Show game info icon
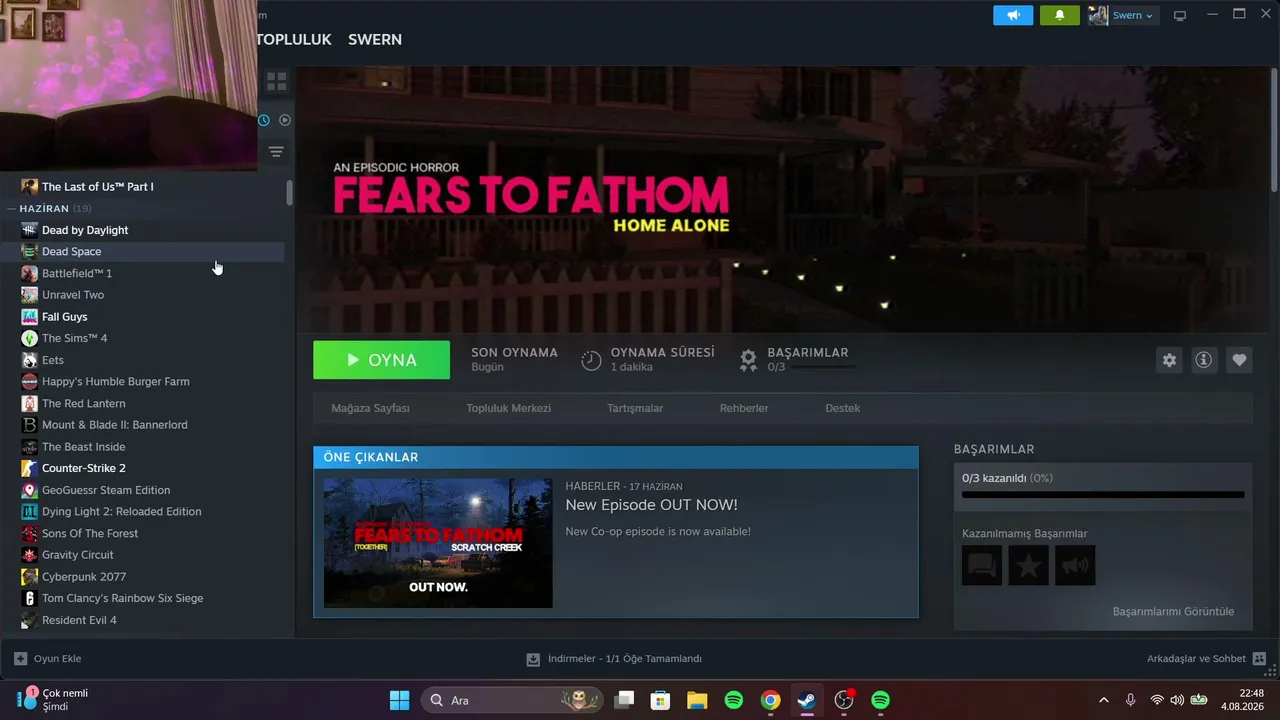This screenshot has width=1280, height=720. (x=1204, y=360)
